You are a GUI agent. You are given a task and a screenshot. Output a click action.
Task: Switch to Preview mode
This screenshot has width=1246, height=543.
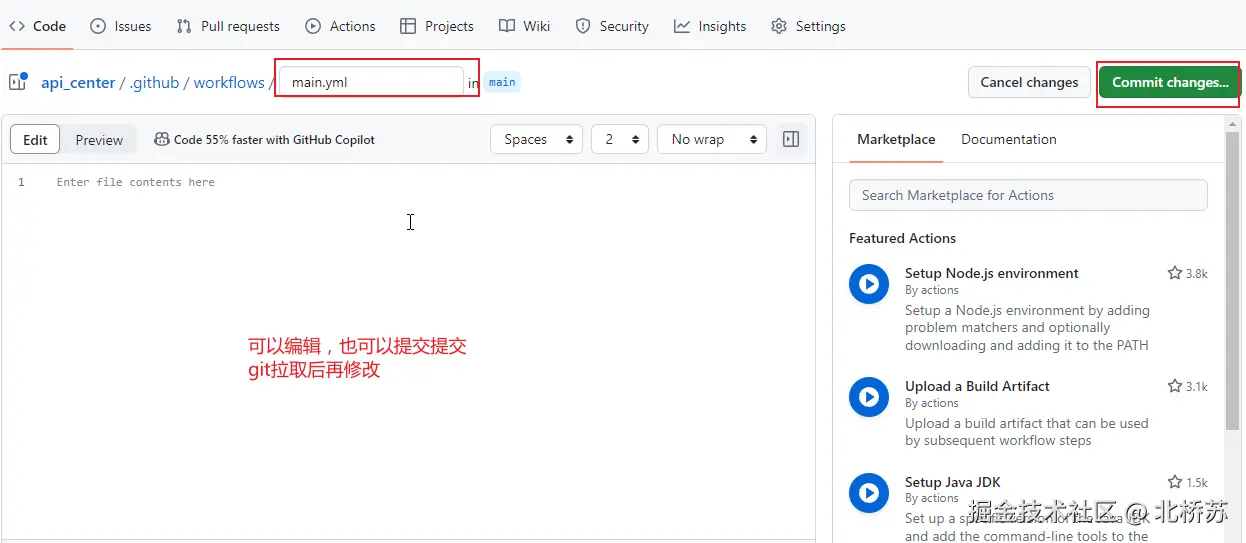pyautogui.click(x=99, y=140)
